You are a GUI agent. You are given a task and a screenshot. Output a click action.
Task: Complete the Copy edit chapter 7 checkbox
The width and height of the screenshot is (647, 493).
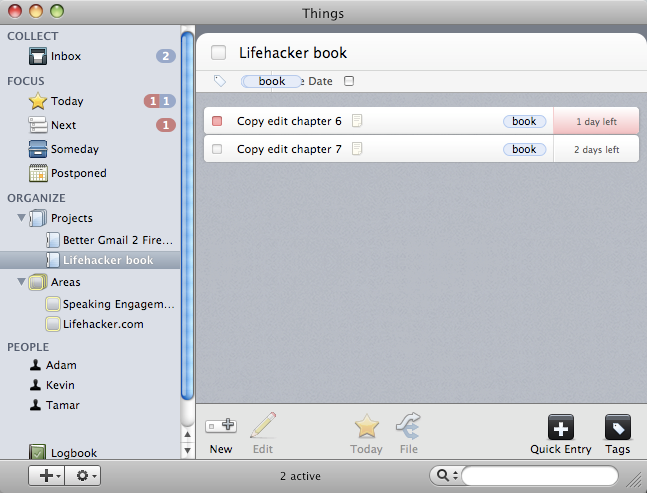click(217, 149)
